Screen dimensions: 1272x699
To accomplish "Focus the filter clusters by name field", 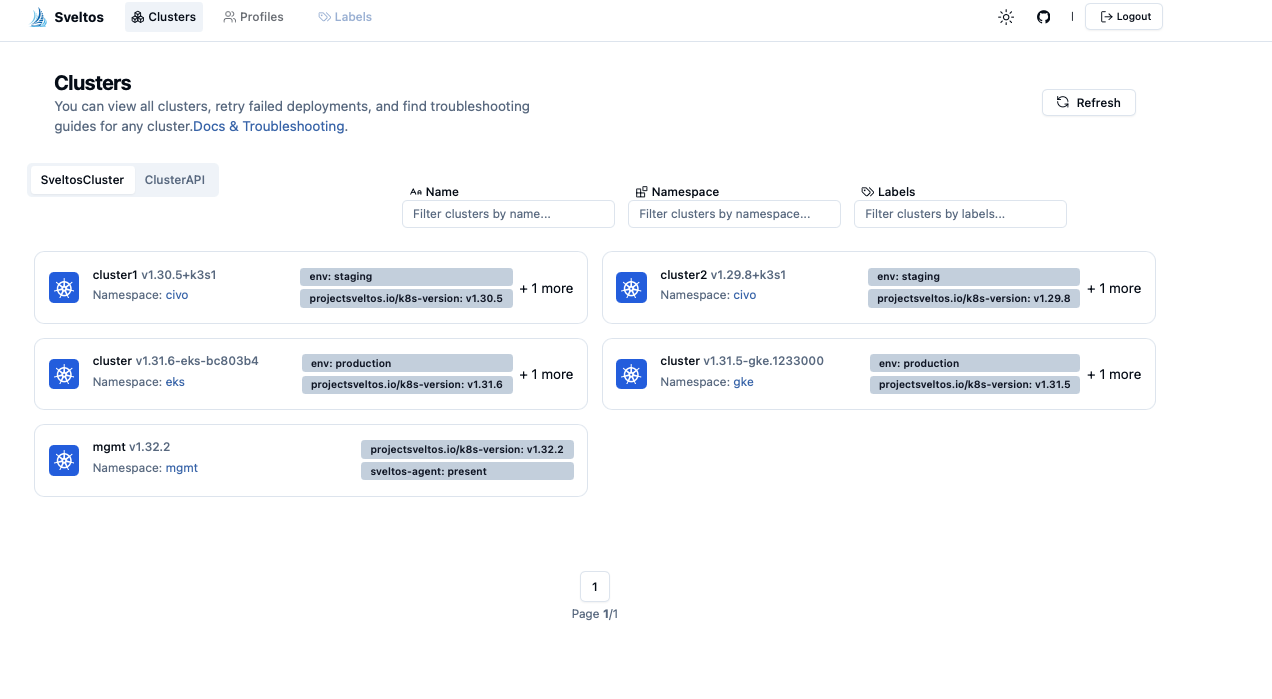I will point(508,214).
